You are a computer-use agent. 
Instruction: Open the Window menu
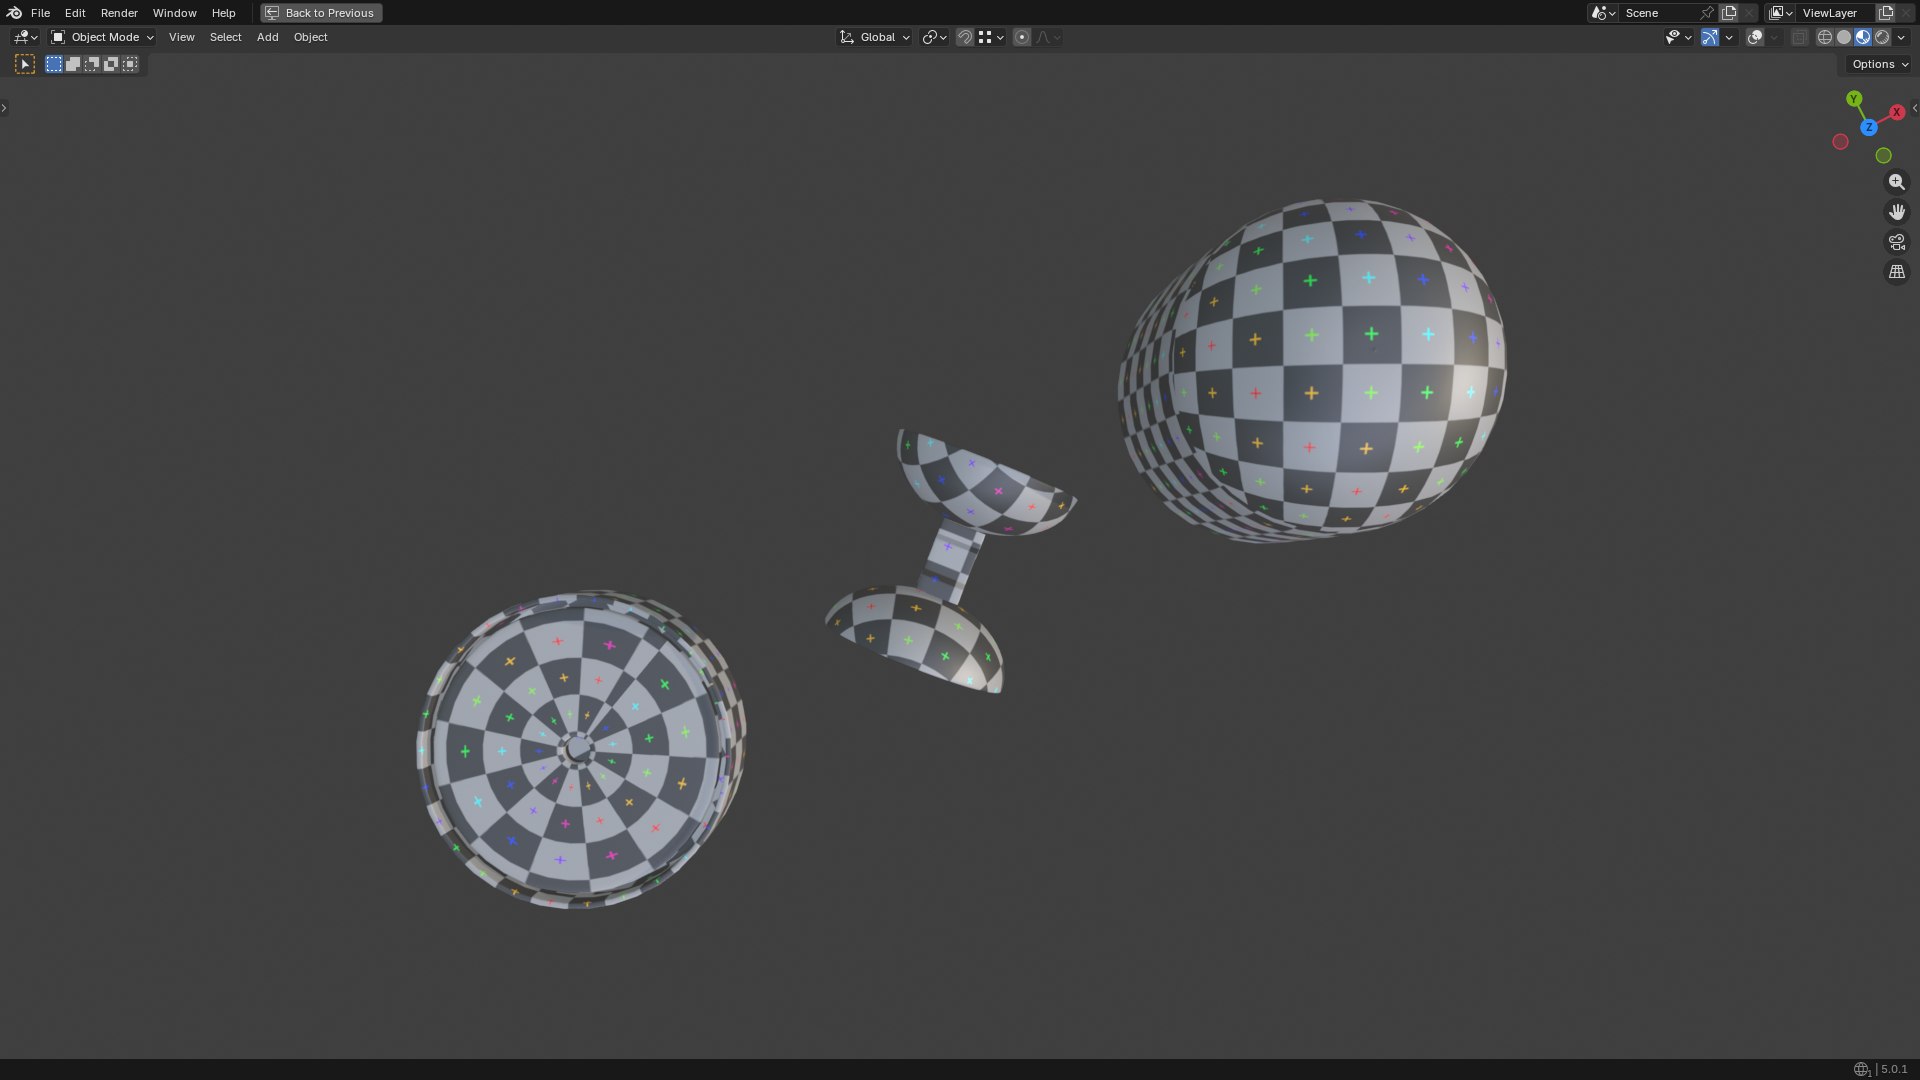174,13
